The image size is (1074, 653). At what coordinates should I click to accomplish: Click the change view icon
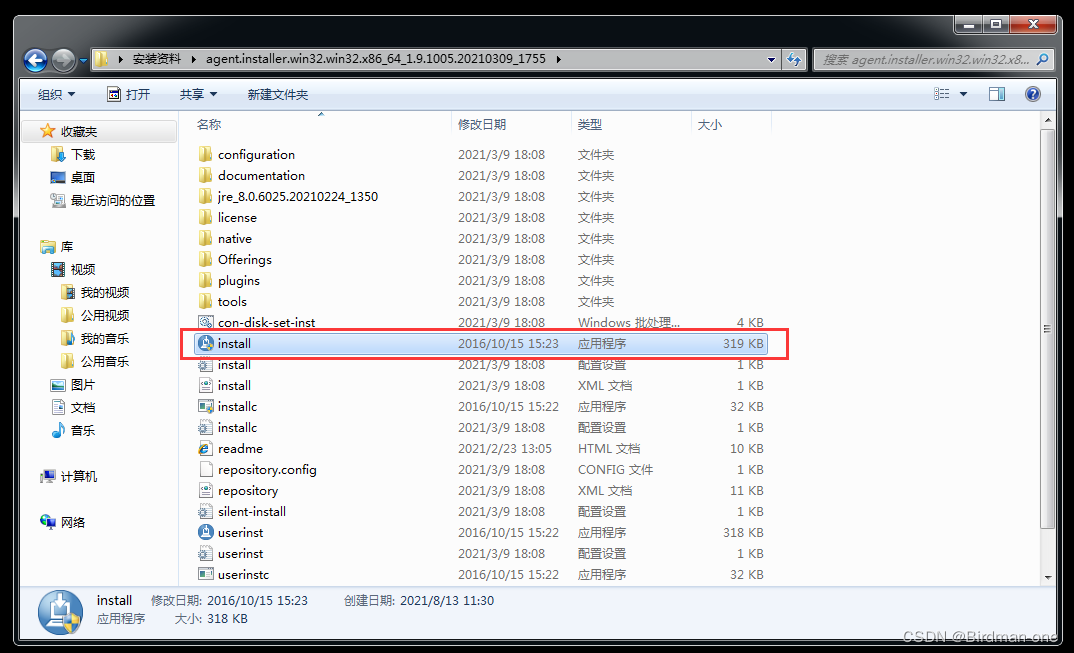pyautogui.click(x=942, y=94)
